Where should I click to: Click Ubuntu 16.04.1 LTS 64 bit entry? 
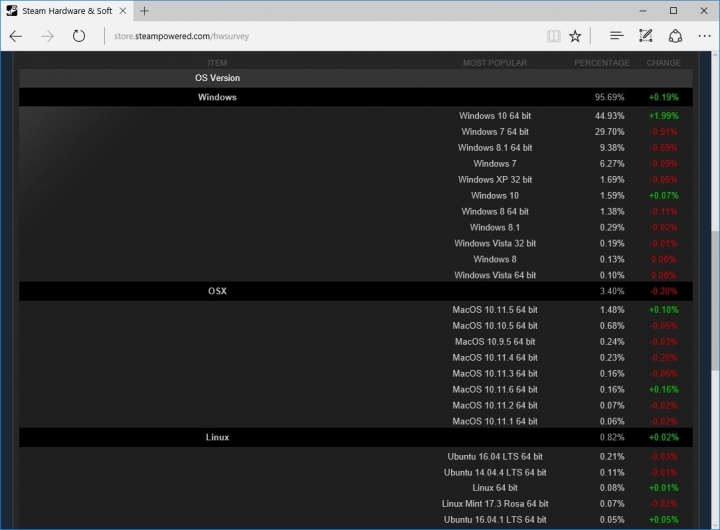(x=495, y=520)
